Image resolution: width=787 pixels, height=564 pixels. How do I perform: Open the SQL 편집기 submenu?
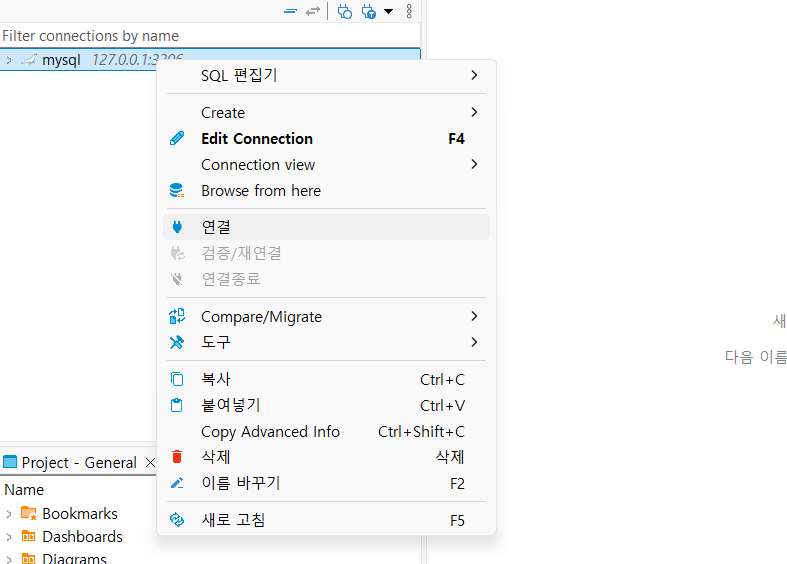tap(326, 75)
